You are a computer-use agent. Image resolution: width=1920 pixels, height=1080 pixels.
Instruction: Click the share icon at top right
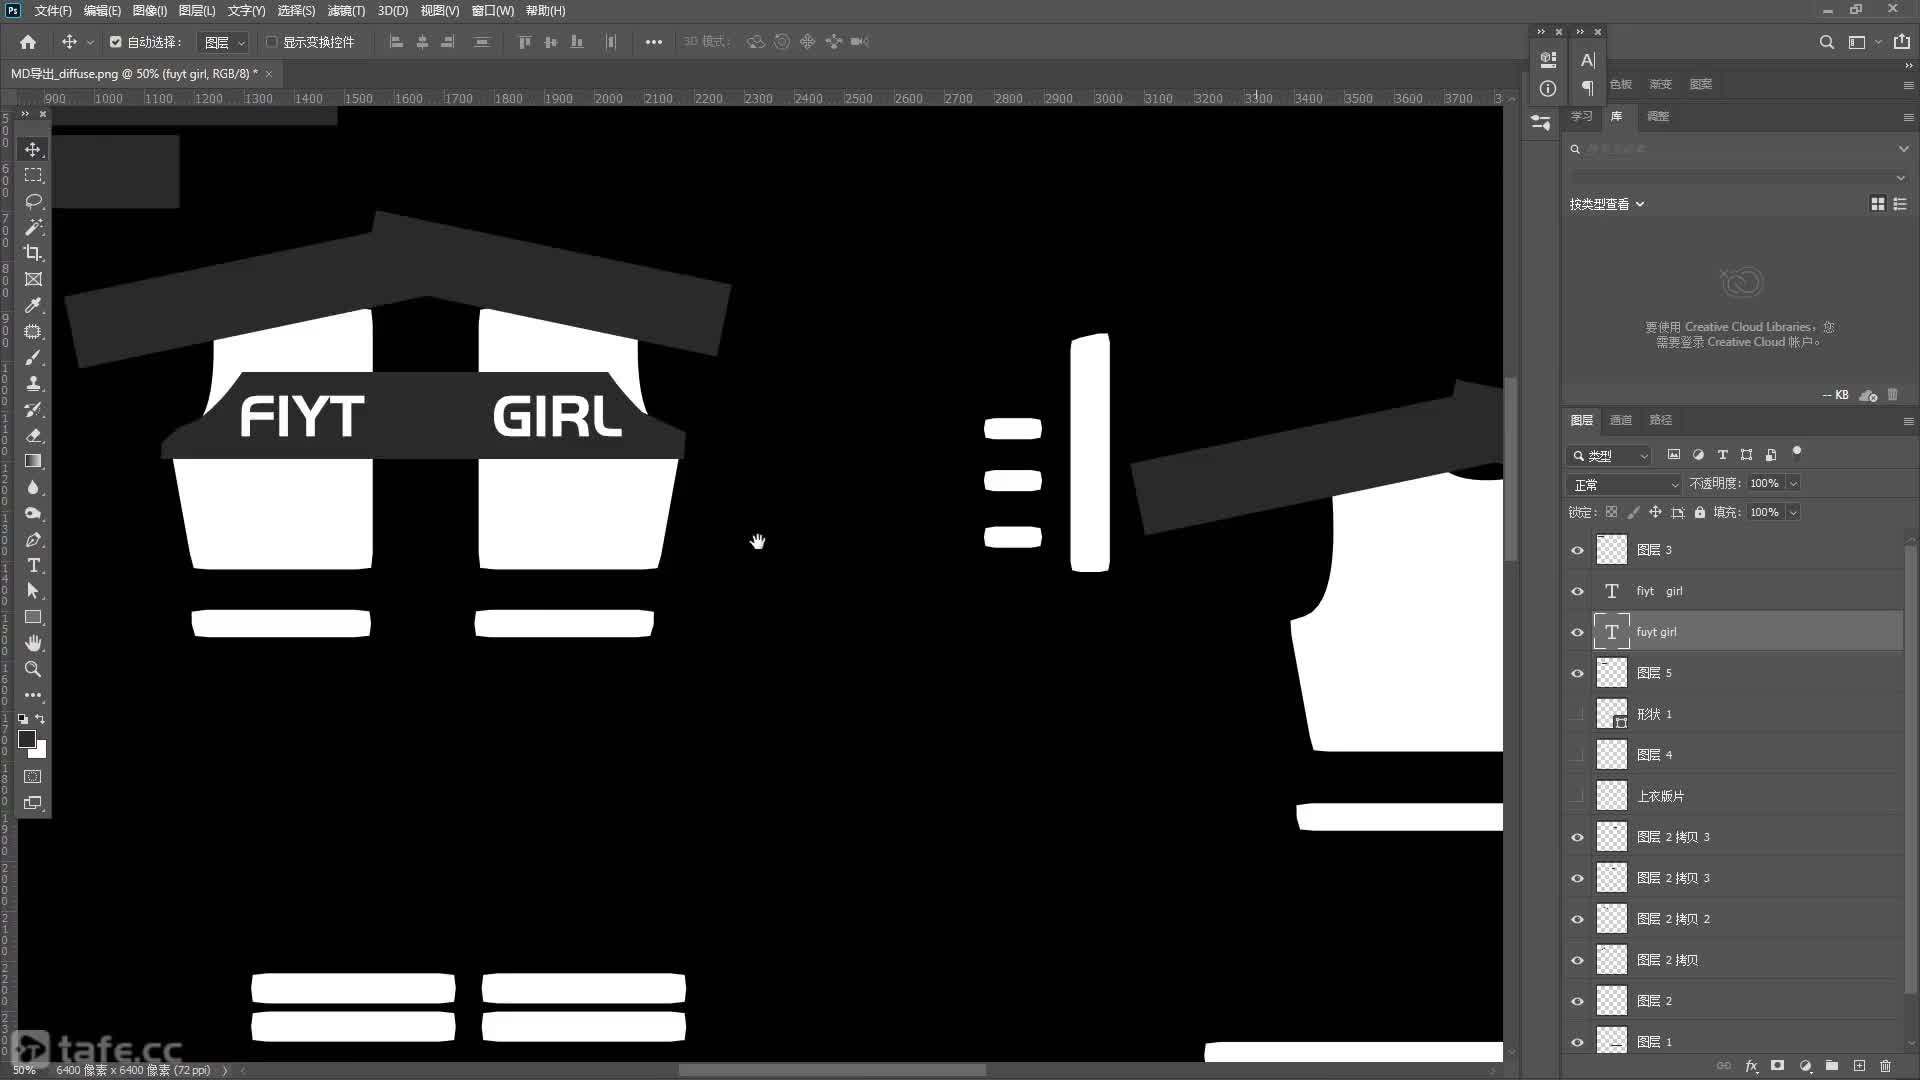pyautogui.click(x=1901, y=42)
